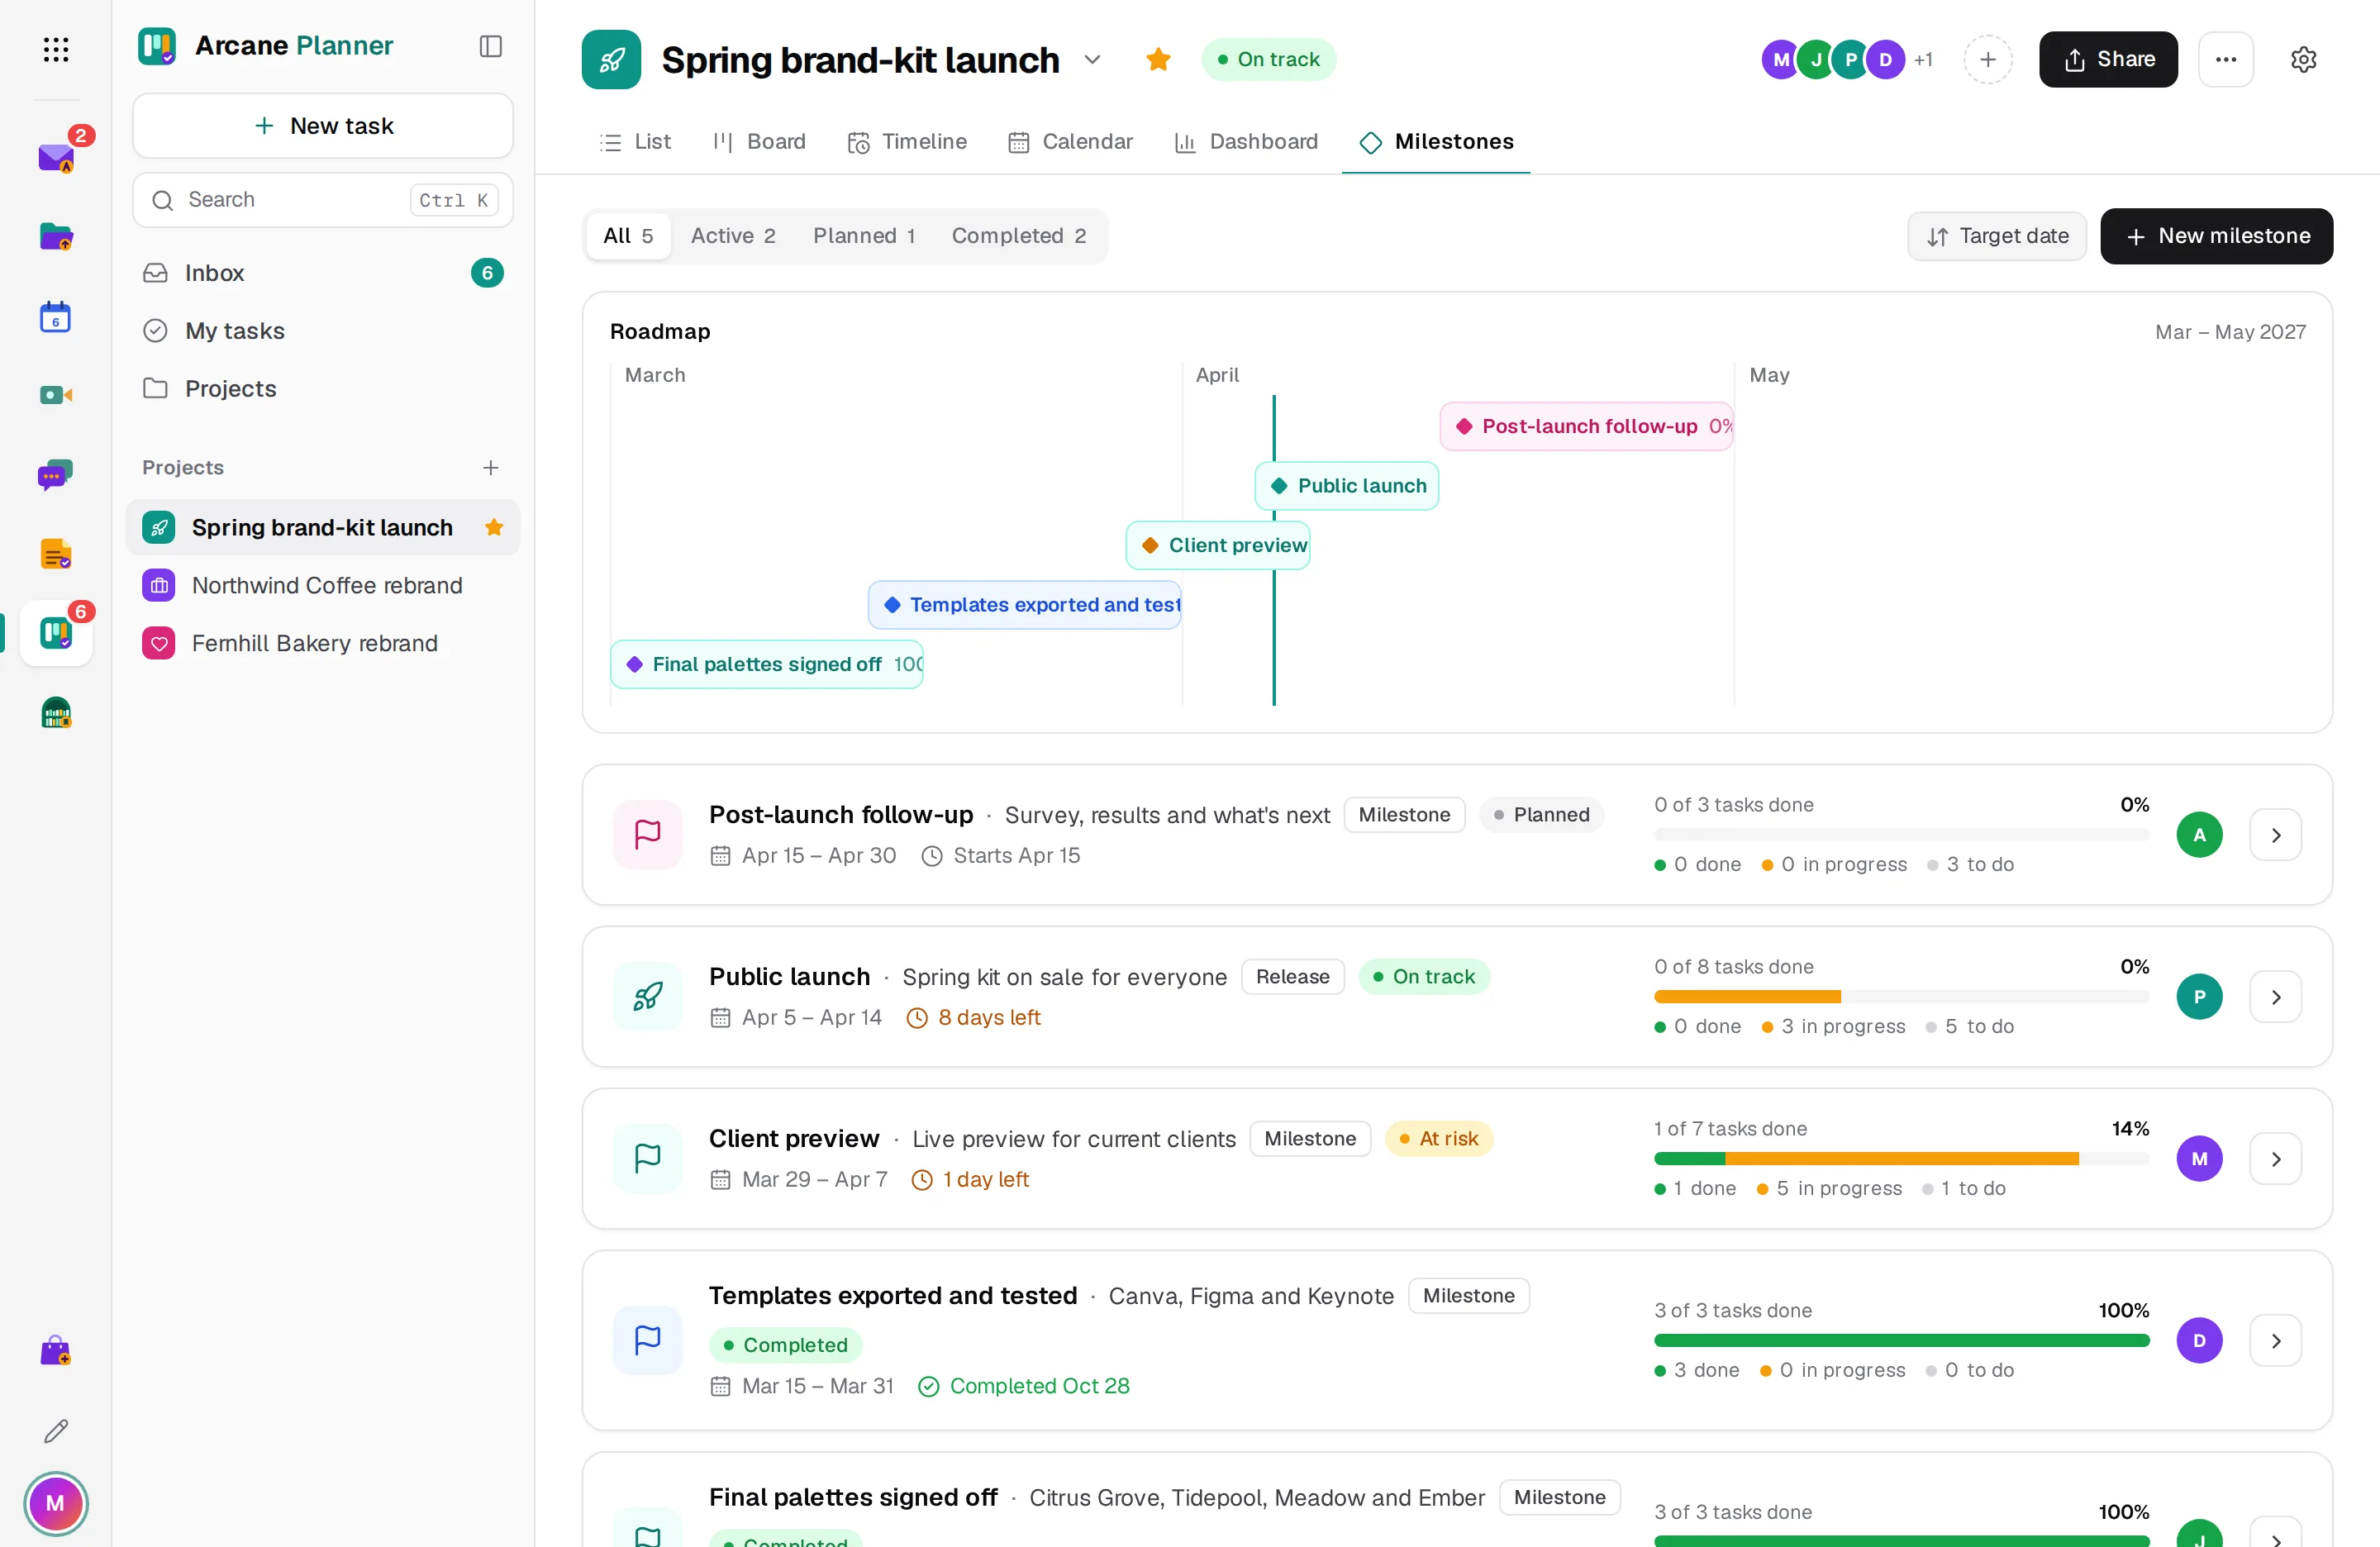Click the pencil edit icon in rail

[56, 1431]
